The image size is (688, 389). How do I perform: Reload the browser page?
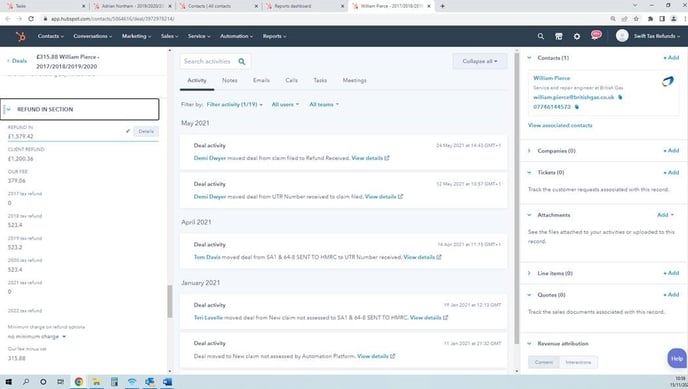(31, 19)
